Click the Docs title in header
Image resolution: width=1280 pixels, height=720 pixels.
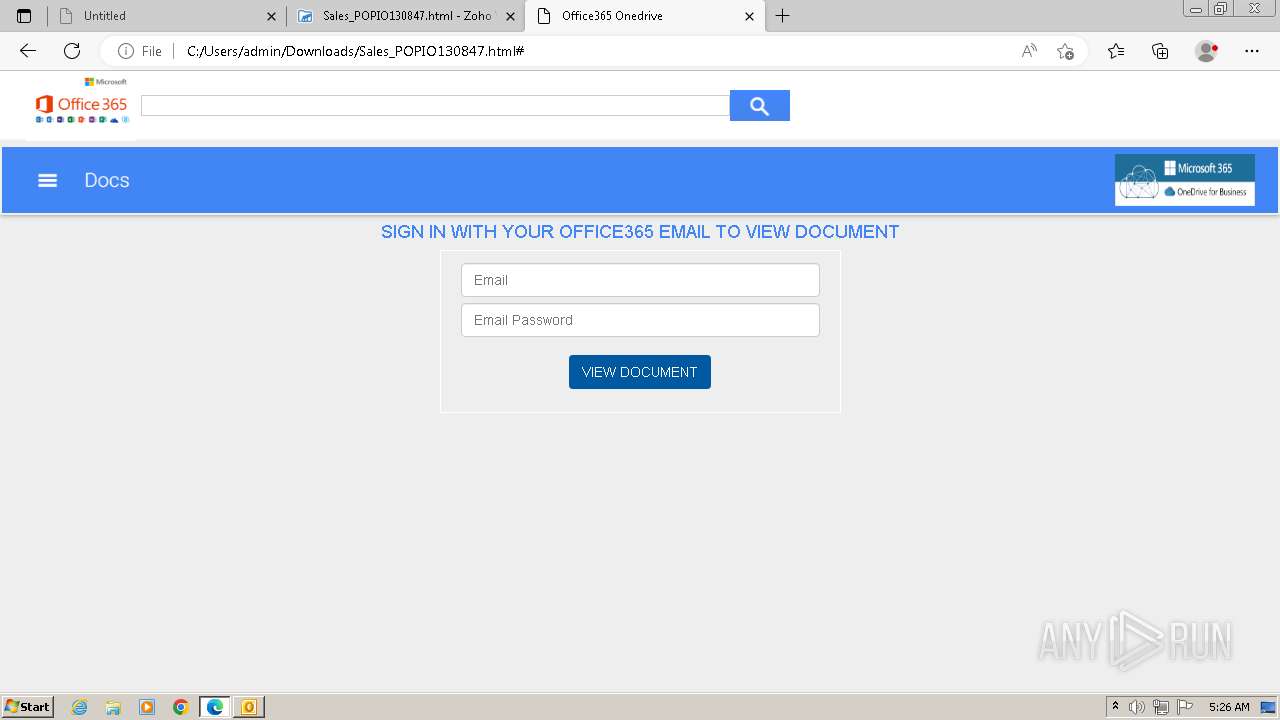coord(107,180)
